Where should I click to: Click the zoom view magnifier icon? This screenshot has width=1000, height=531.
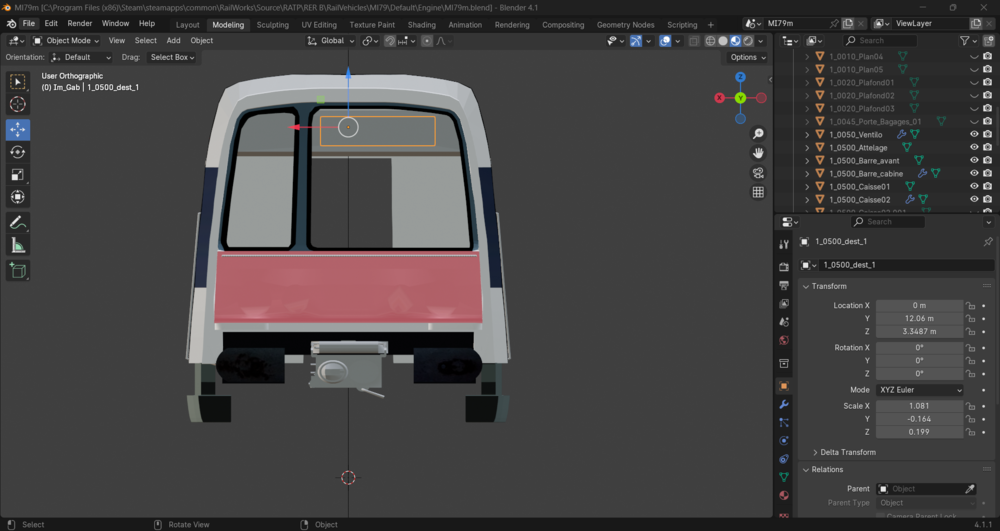point(758,134)
